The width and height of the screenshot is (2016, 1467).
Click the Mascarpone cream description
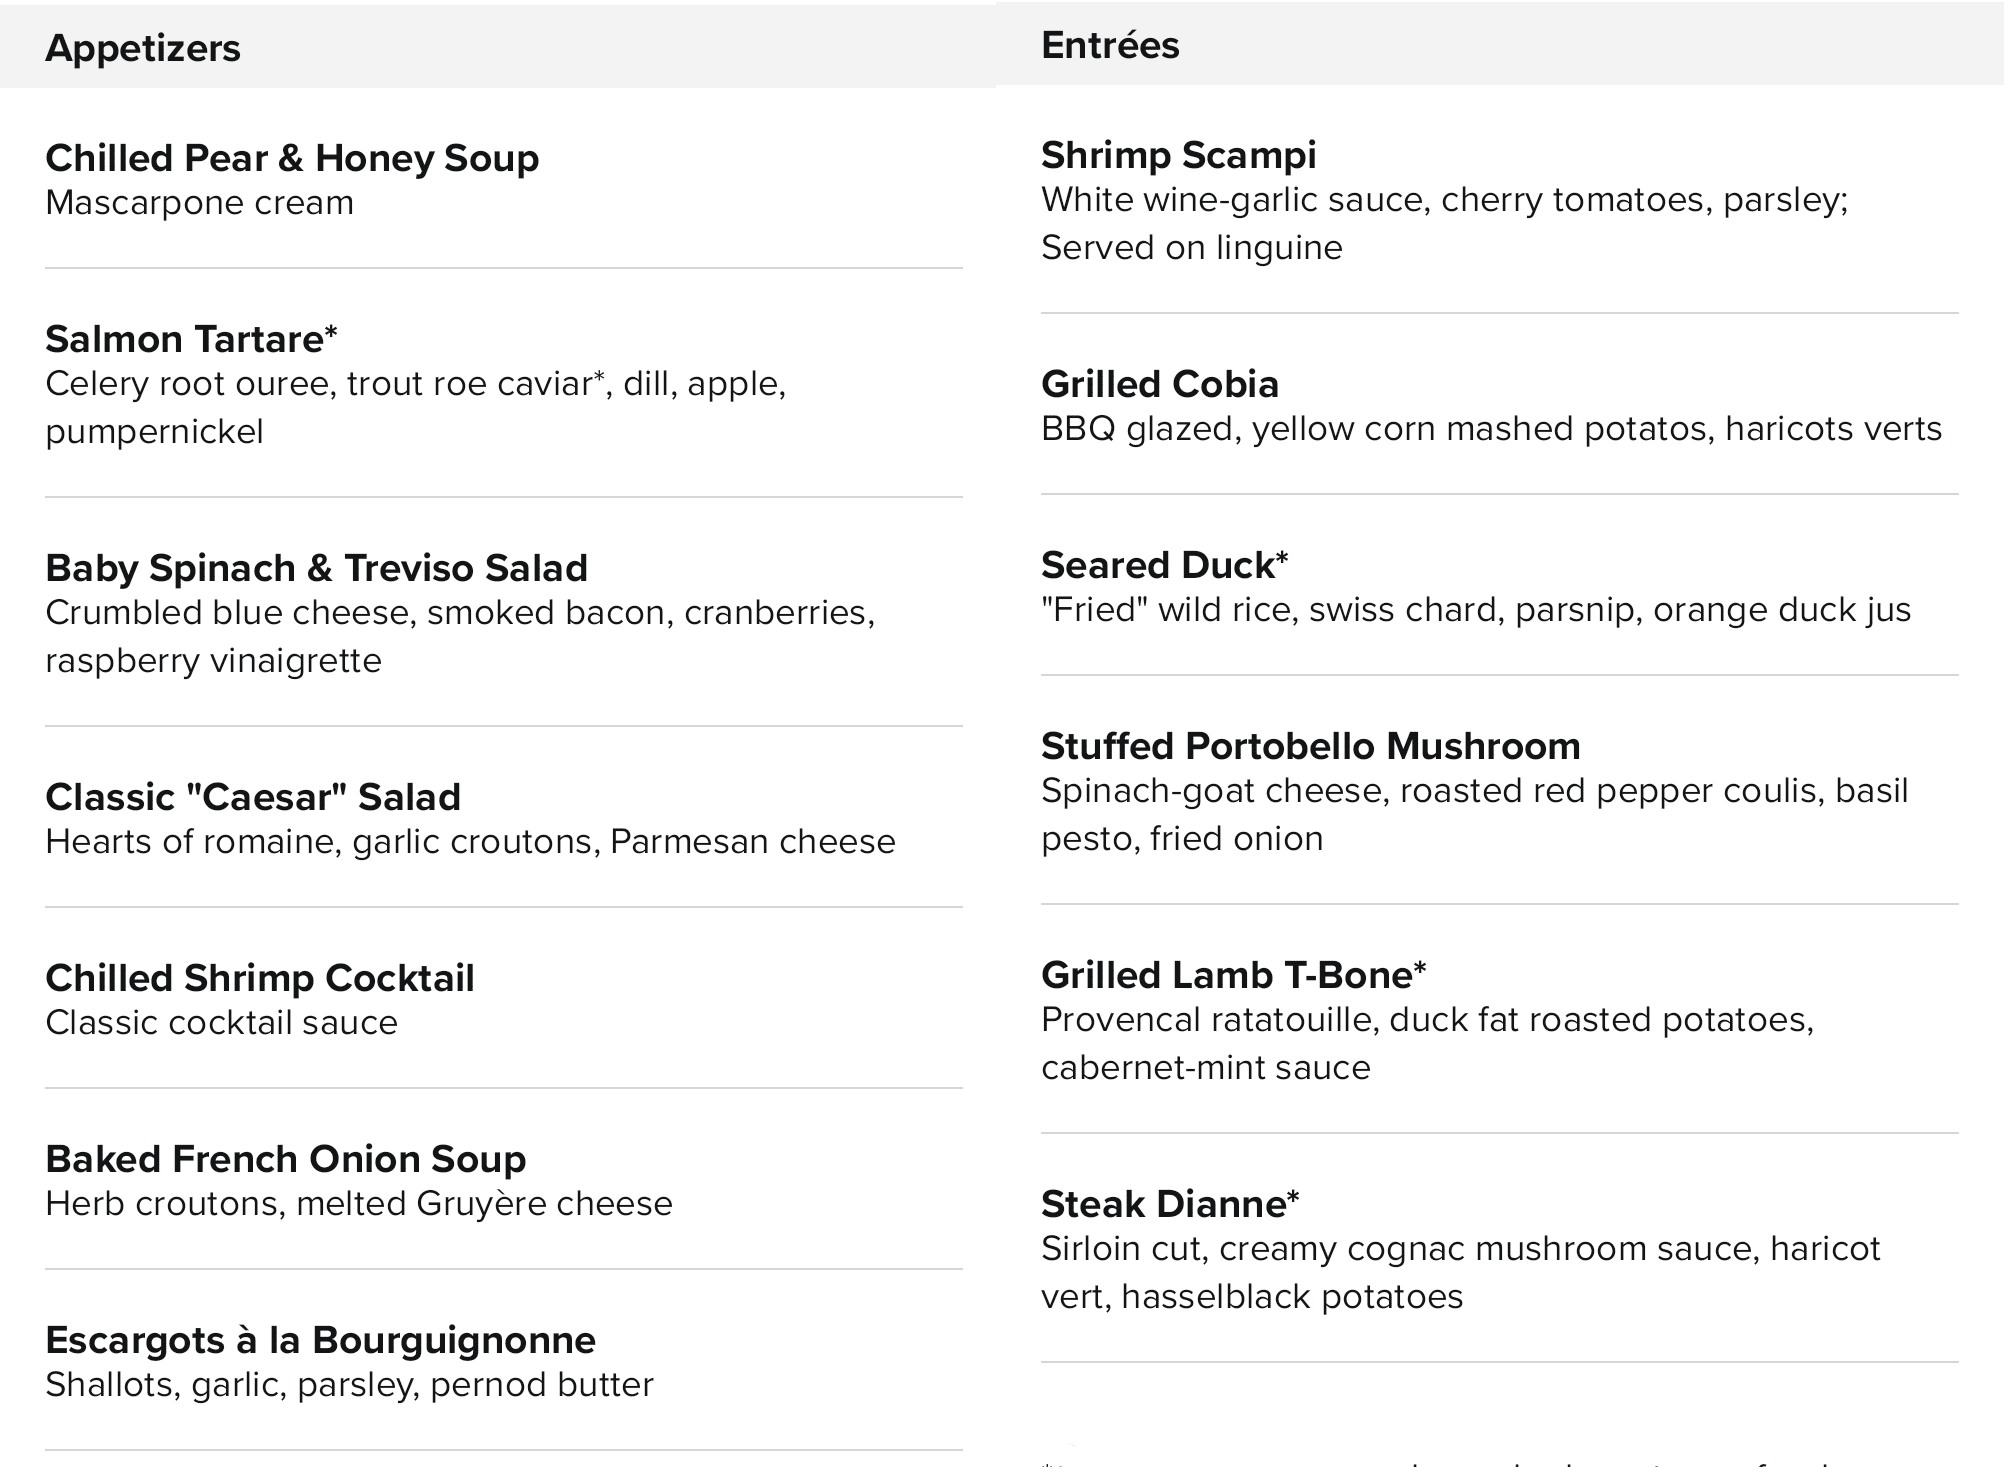pyautogui.click(x=200, y=203)
